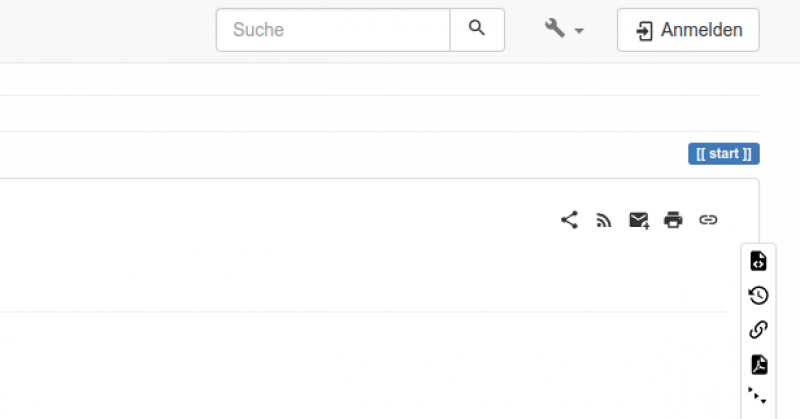Open the wrench tools dropdown menu
Screen dimensions: 800x419
564,29
